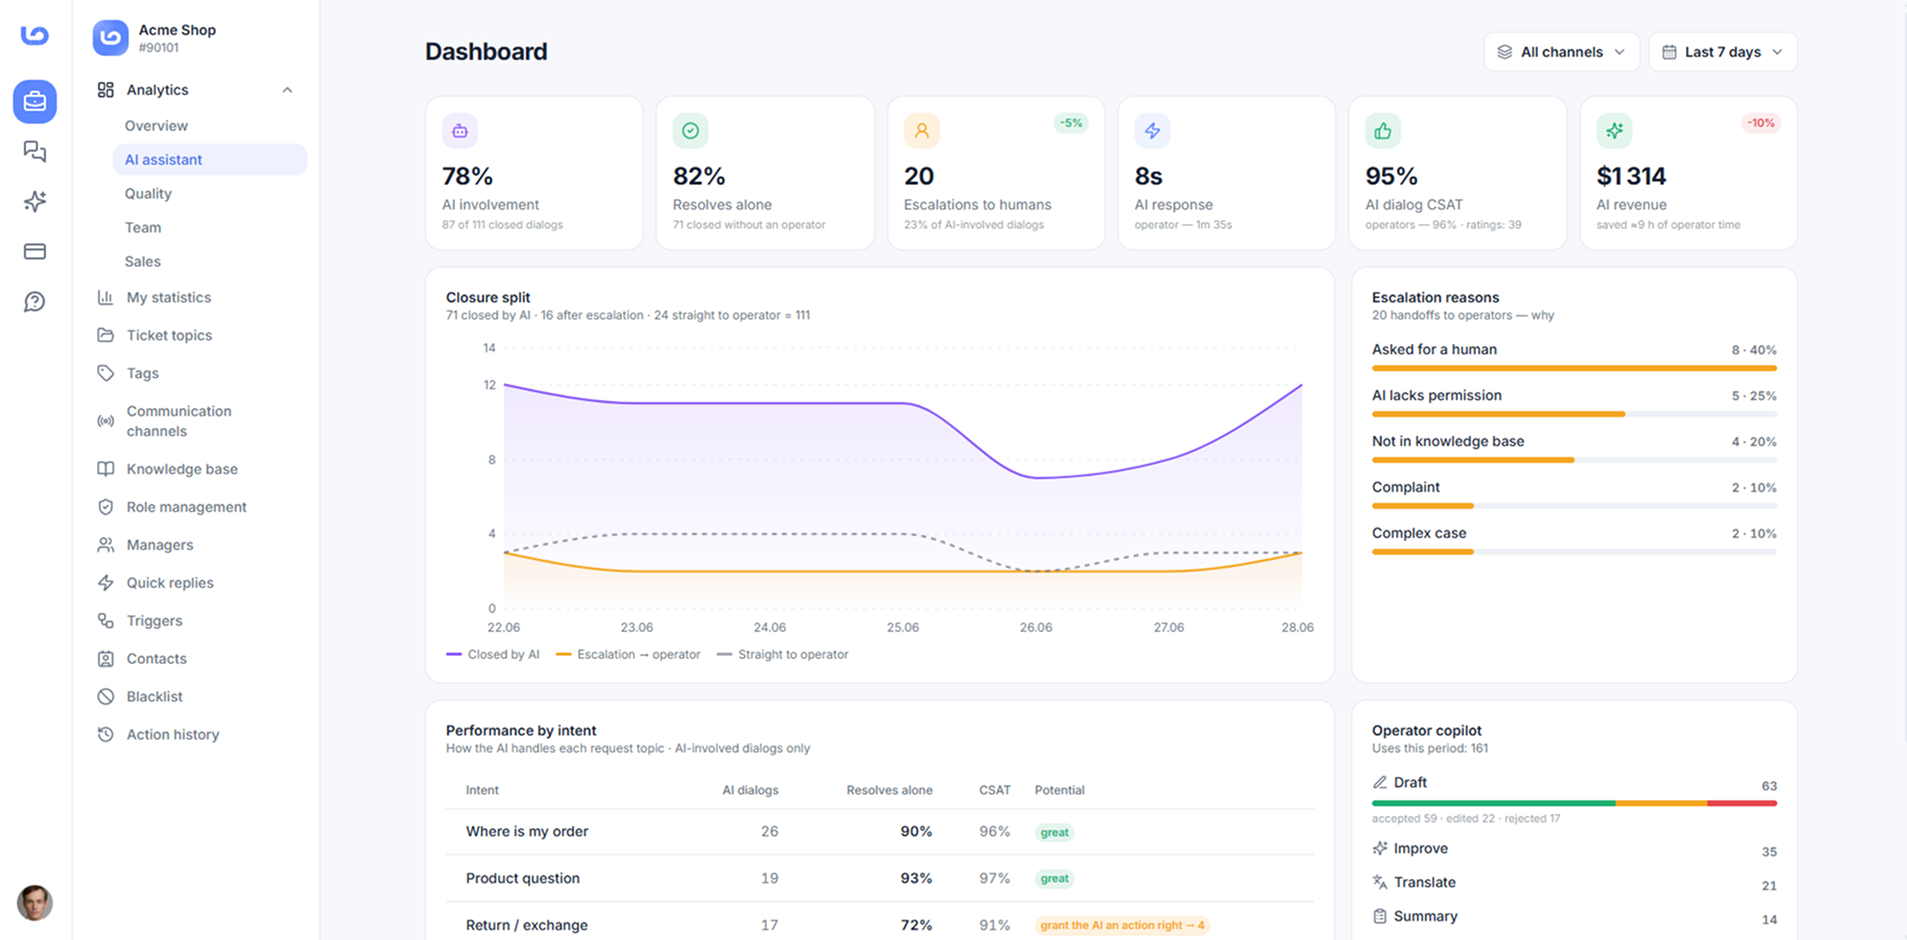
Task: Open the billing card icon in rail
Action: coord(35,251)
